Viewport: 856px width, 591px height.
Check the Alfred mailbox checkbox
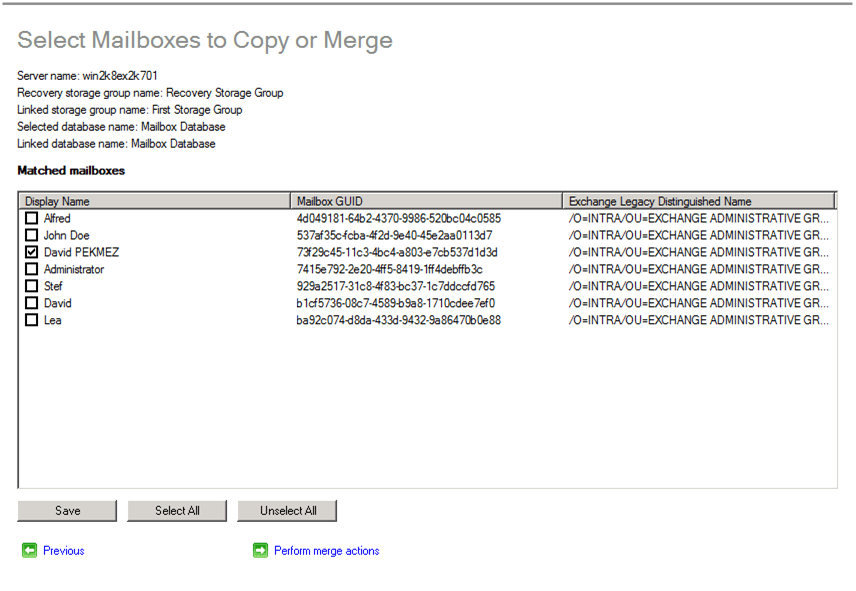click(32, 219)
